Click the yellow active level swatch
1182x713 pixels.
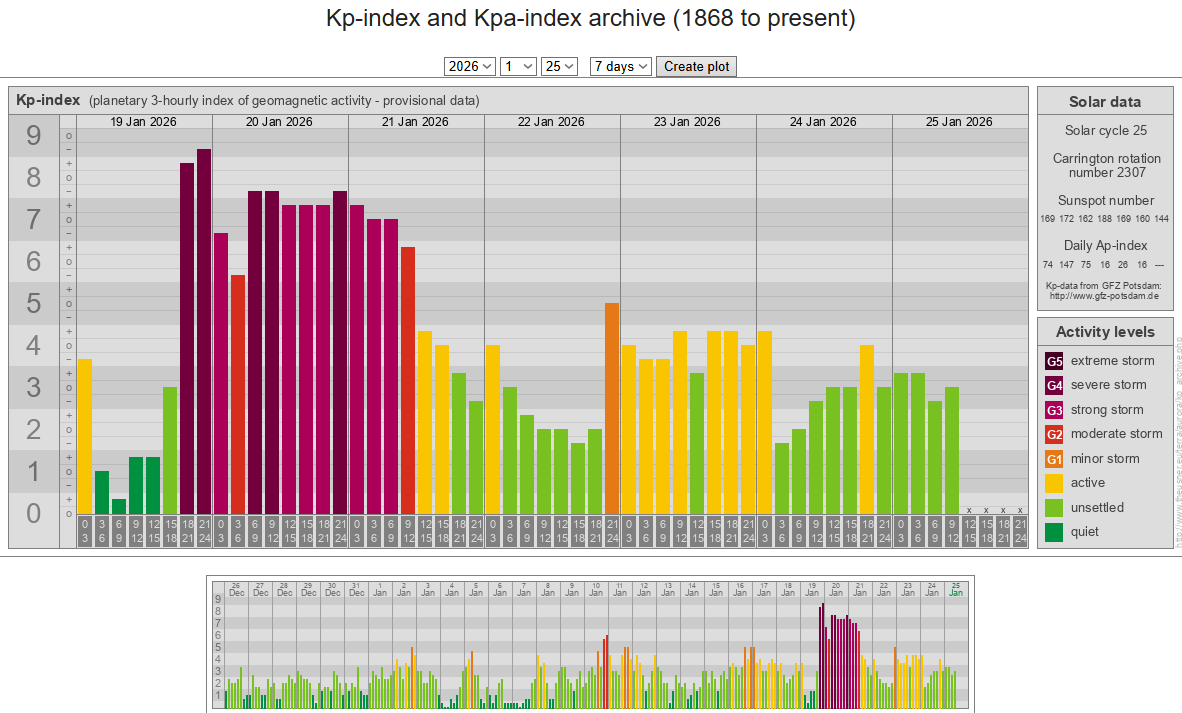pos(1054,483)
